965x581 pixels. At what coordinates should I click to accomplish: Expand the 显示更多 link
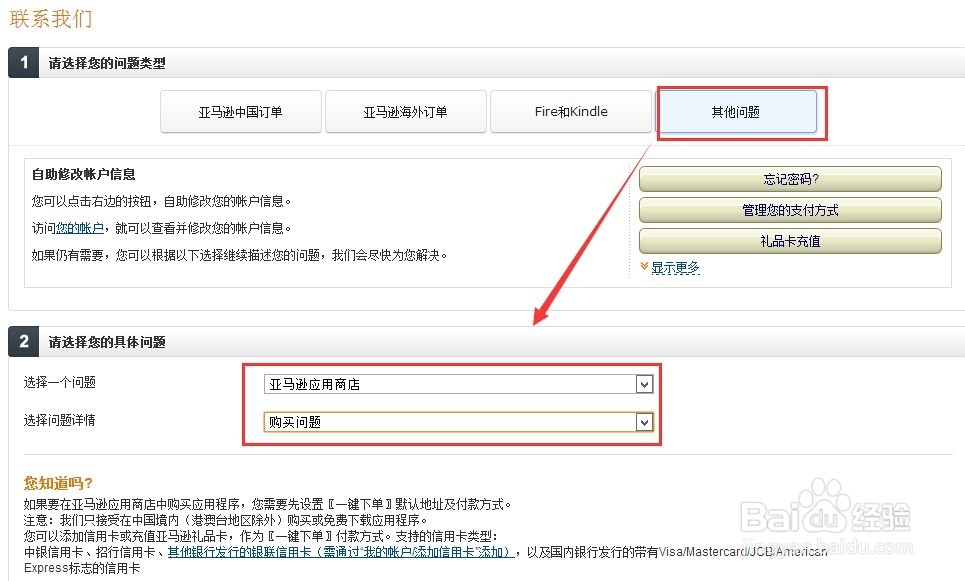click(x=675, y=268)
